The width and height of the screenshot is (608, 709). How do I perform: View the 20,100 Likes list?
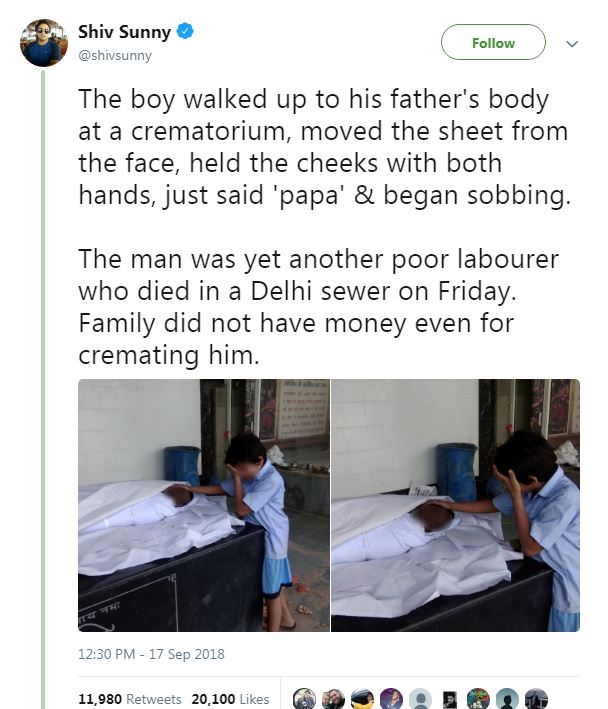point(230,699)
